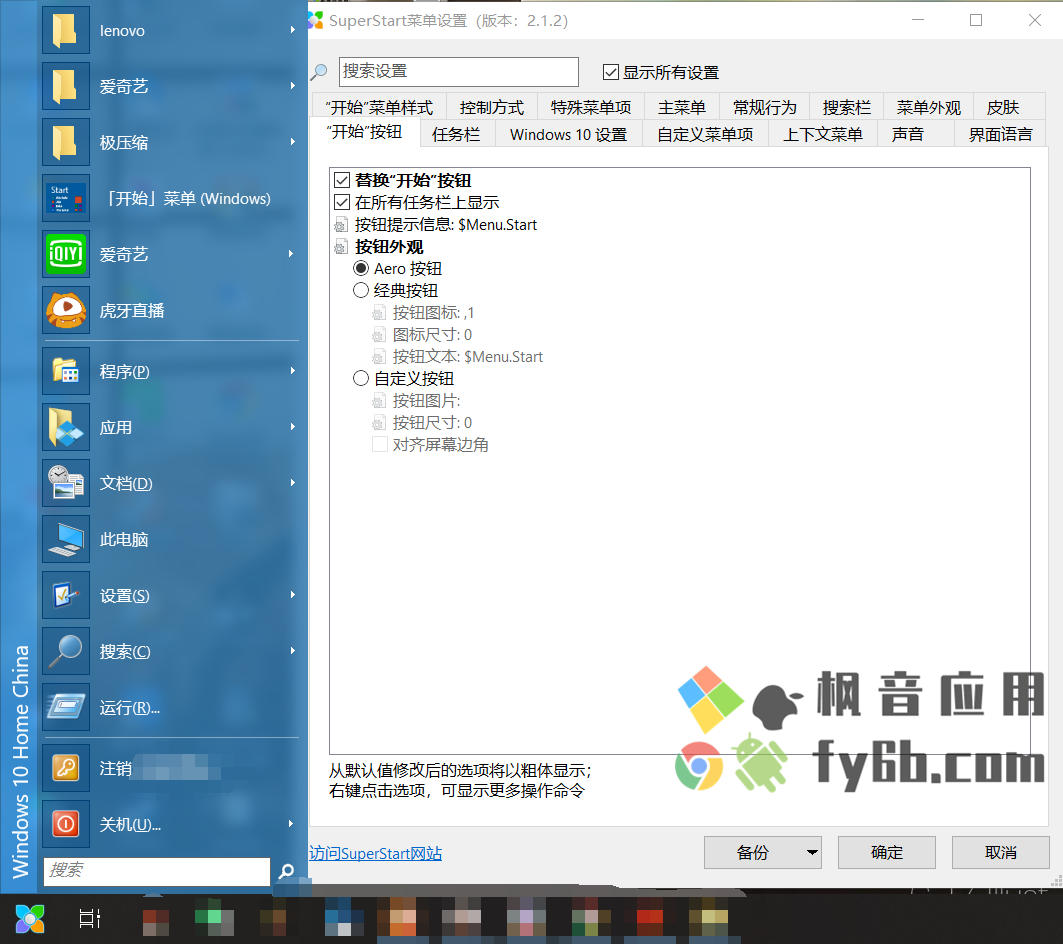Select the 自定义按钮 radio option
Viewport: 1063px width, 944px height.
pos(361,378)
